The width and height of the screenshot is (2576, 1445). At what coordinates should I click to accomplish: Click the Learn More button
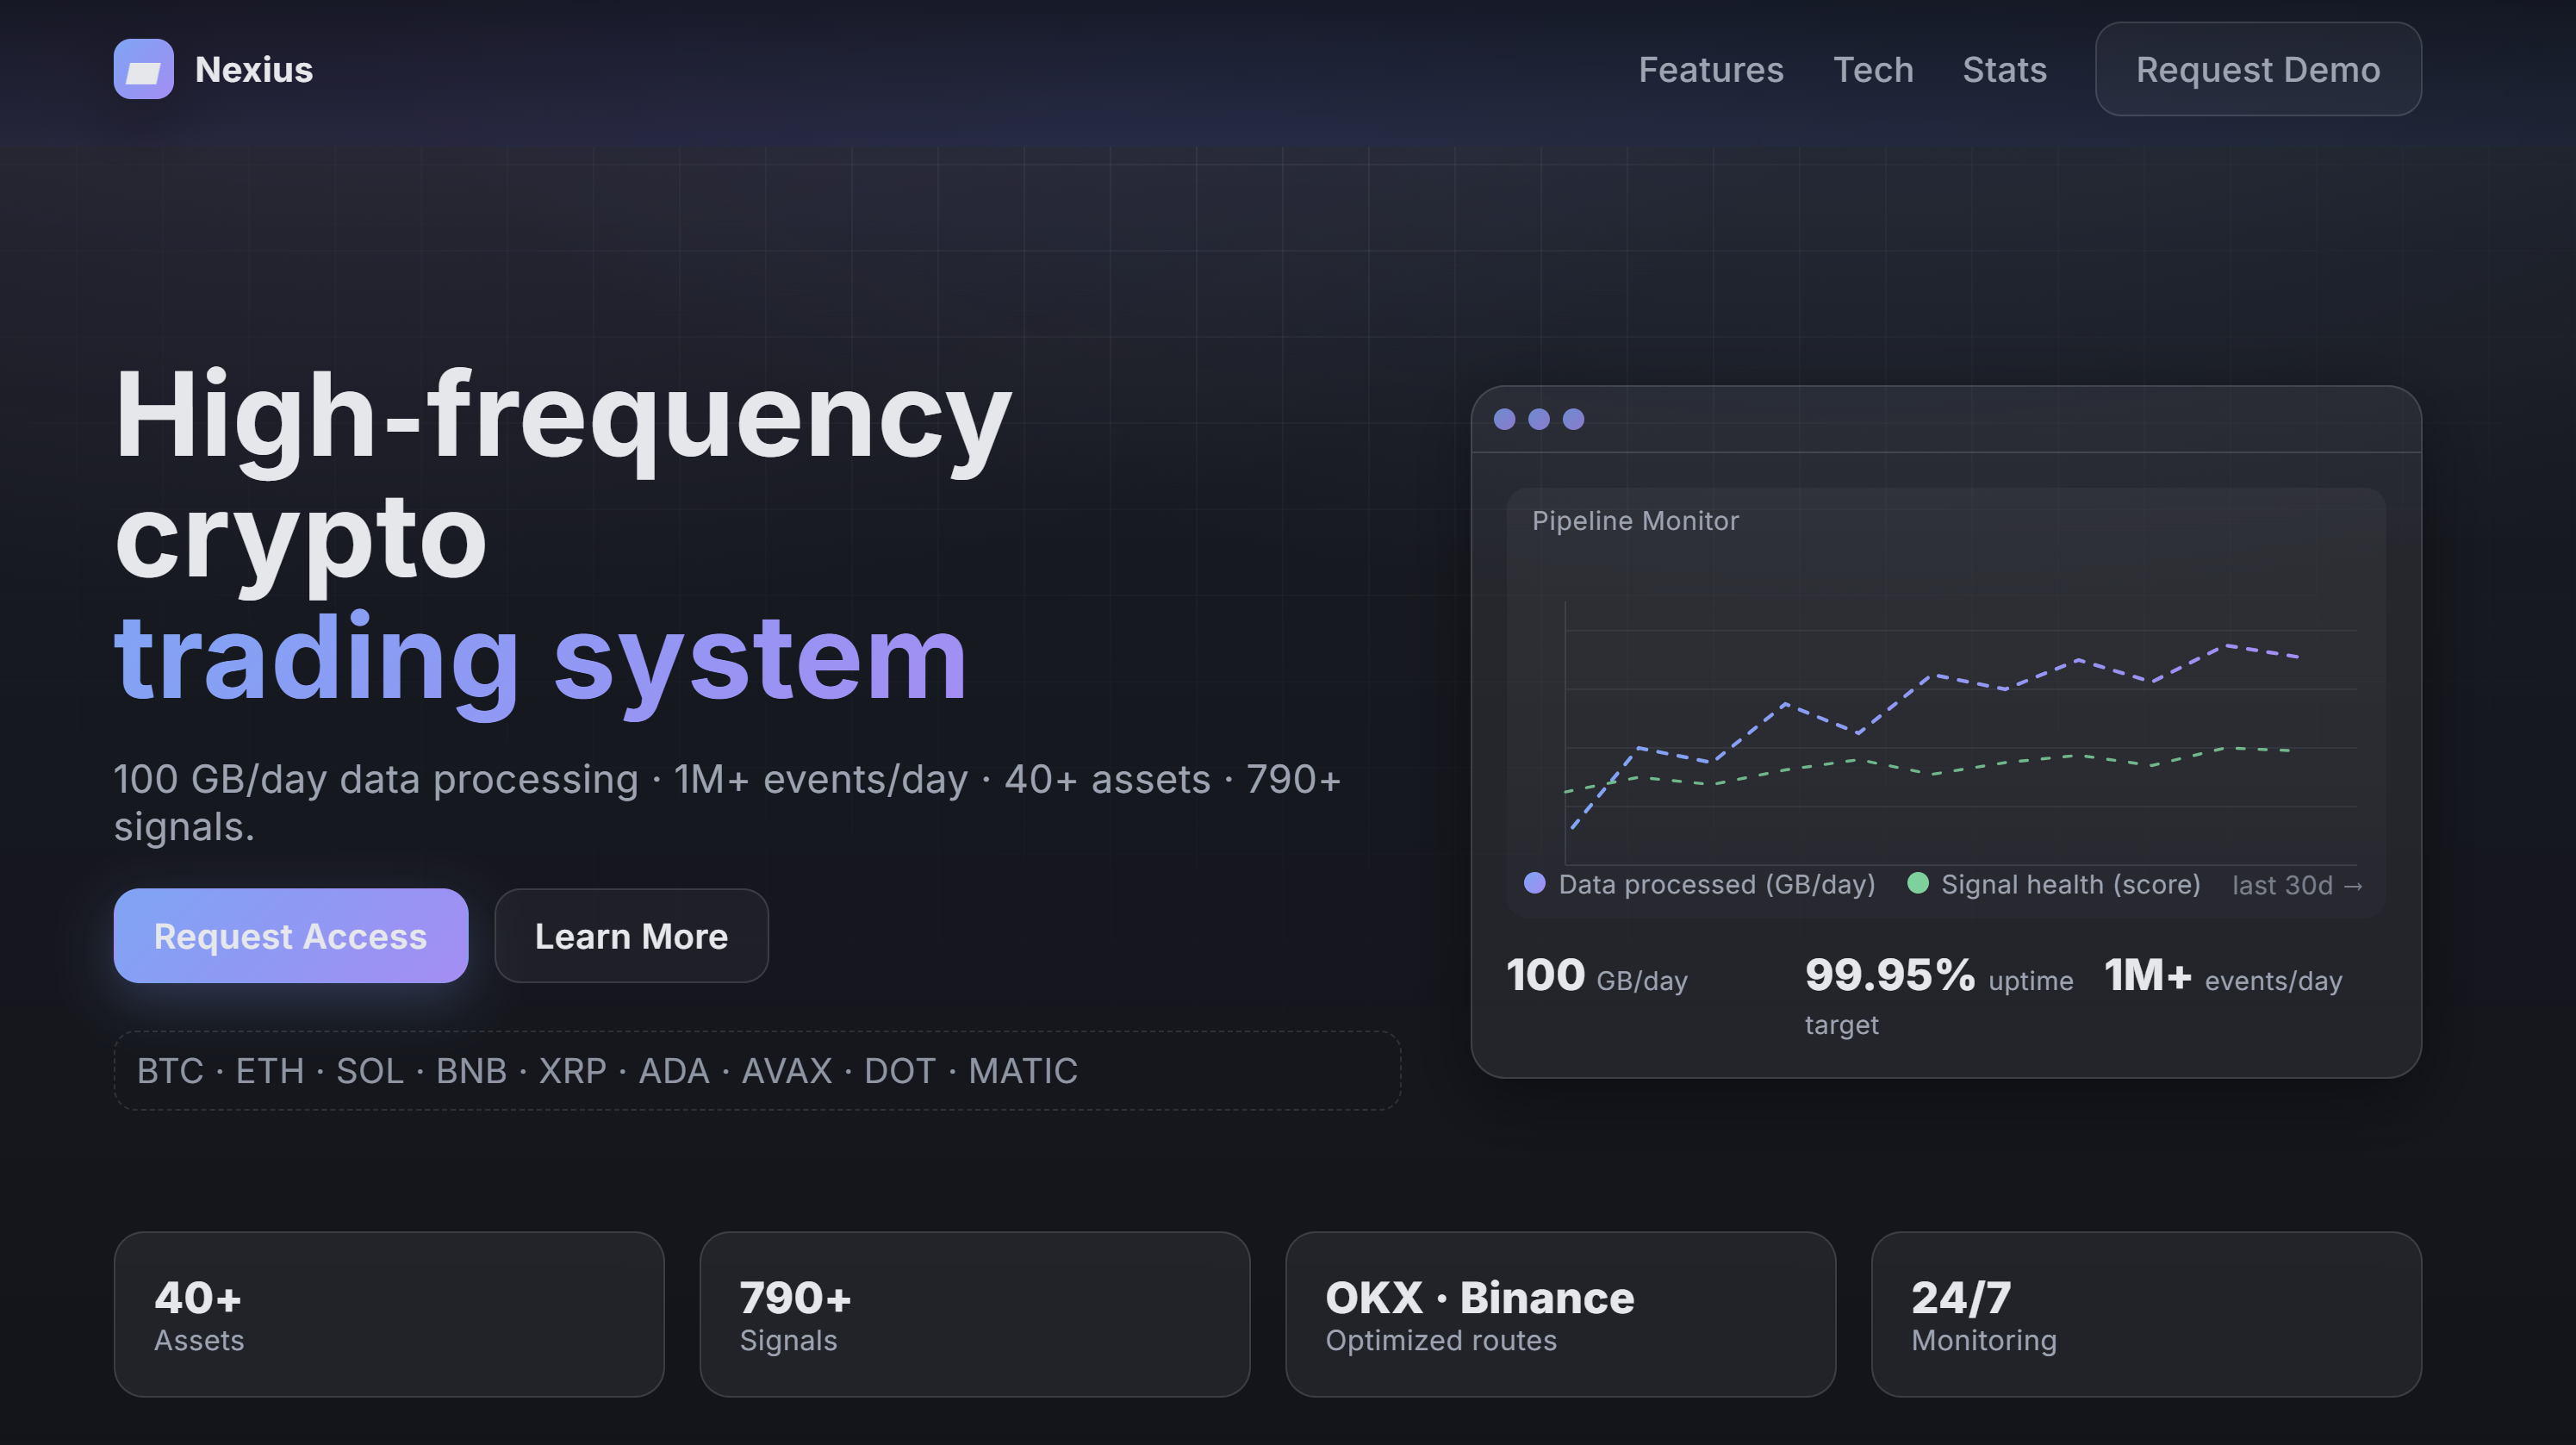pos(631,936)
